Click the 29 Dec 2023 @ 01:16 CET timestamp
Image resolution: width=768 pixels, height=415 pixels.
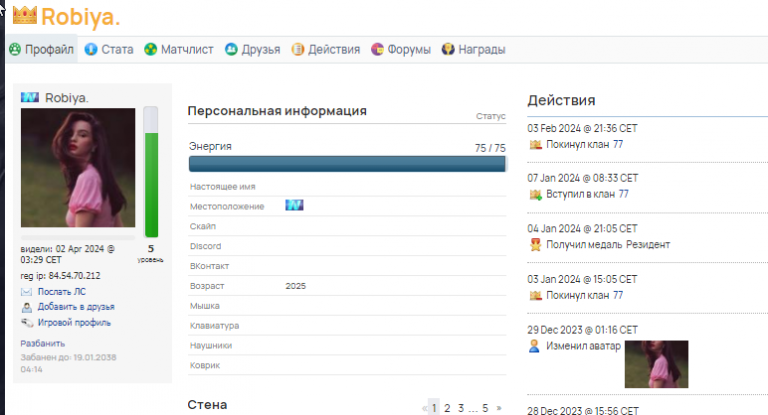point(582,330)
